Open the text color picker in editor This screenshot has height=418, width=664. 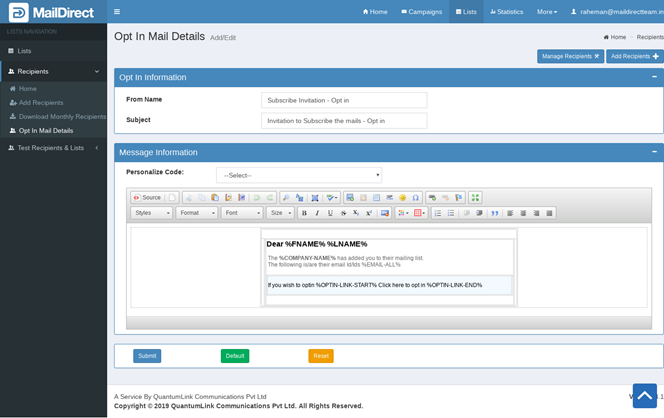(403, 213)
